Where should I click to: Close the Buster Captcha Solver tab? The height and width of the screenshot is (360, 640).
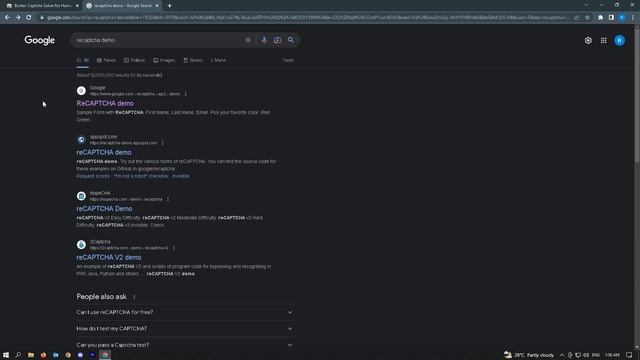(x=77, y=6)
